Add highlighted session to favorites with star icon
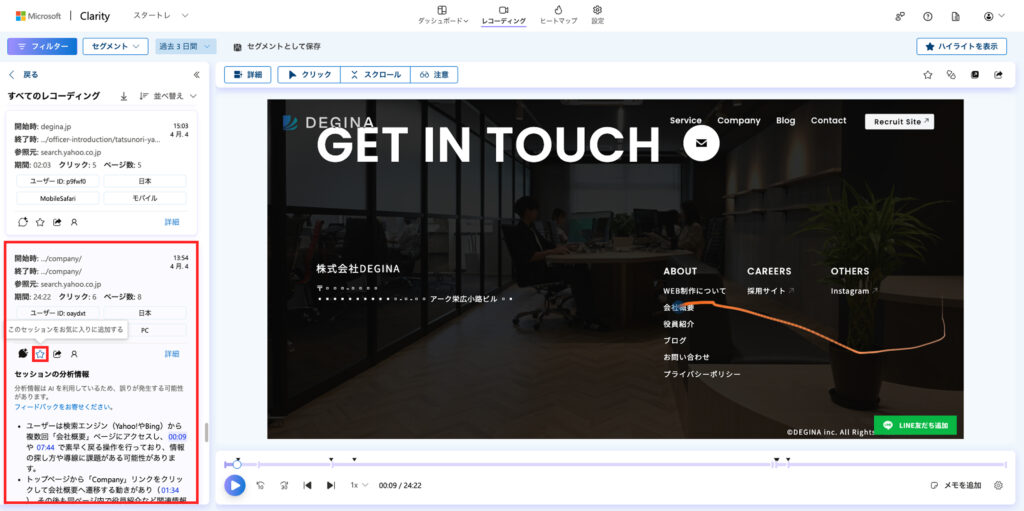 (40, 353)
